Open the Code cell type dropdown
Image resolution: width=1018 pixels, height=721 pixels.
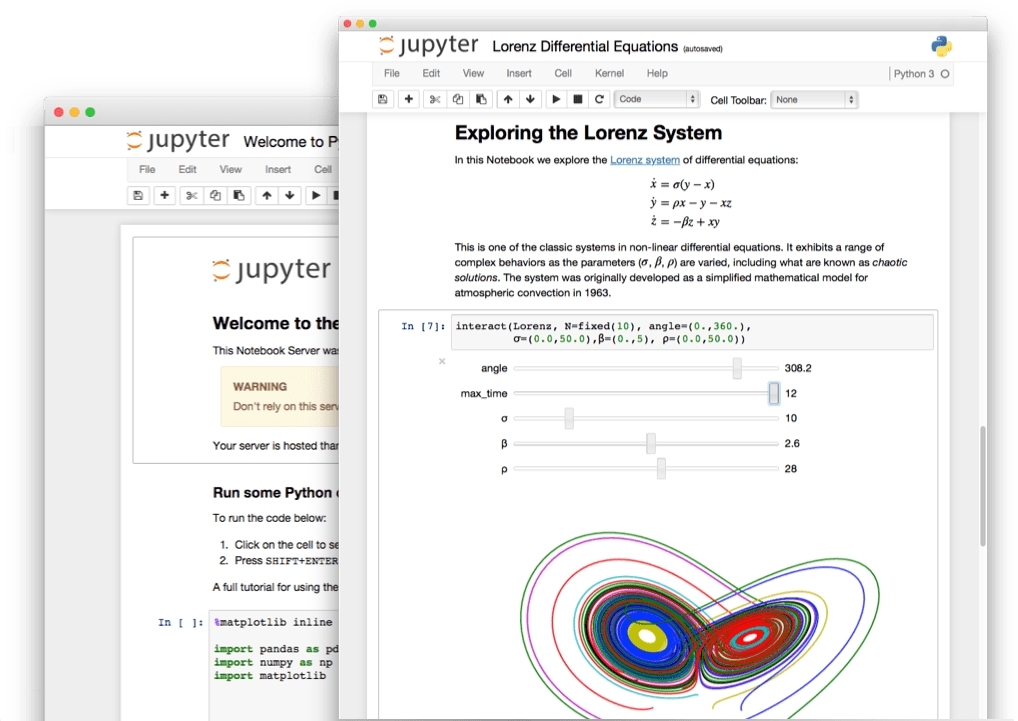coord(656,99)
